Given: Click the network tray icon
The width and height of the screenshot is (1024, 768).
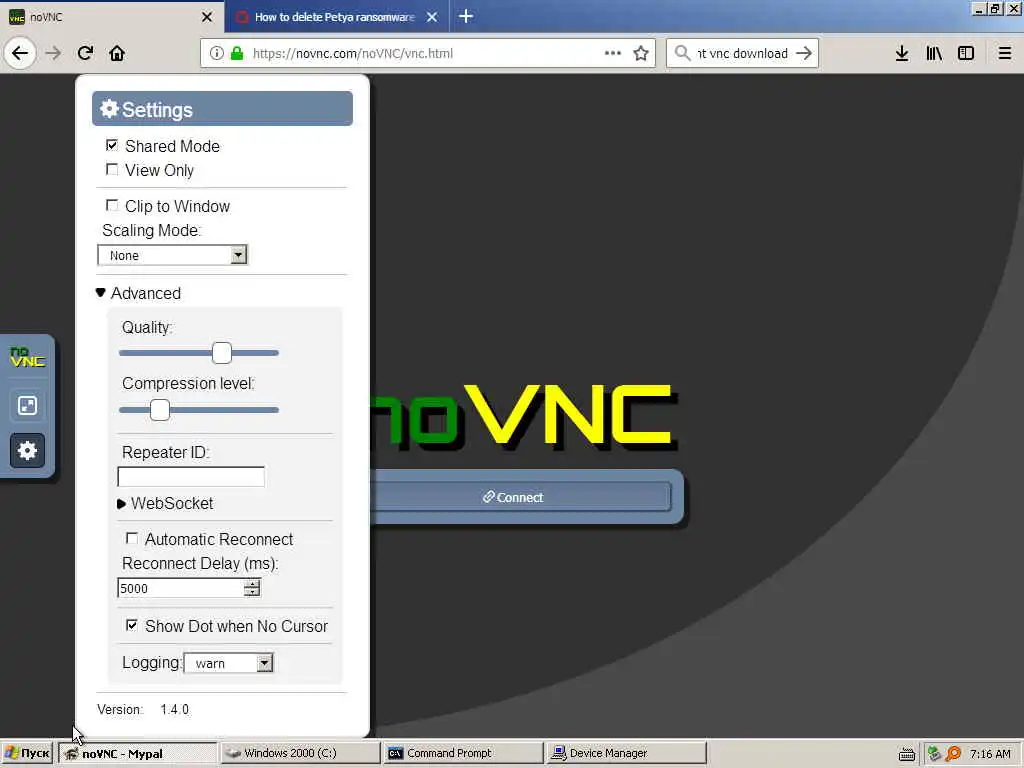Looking at the screenshot, I should 934,754.
